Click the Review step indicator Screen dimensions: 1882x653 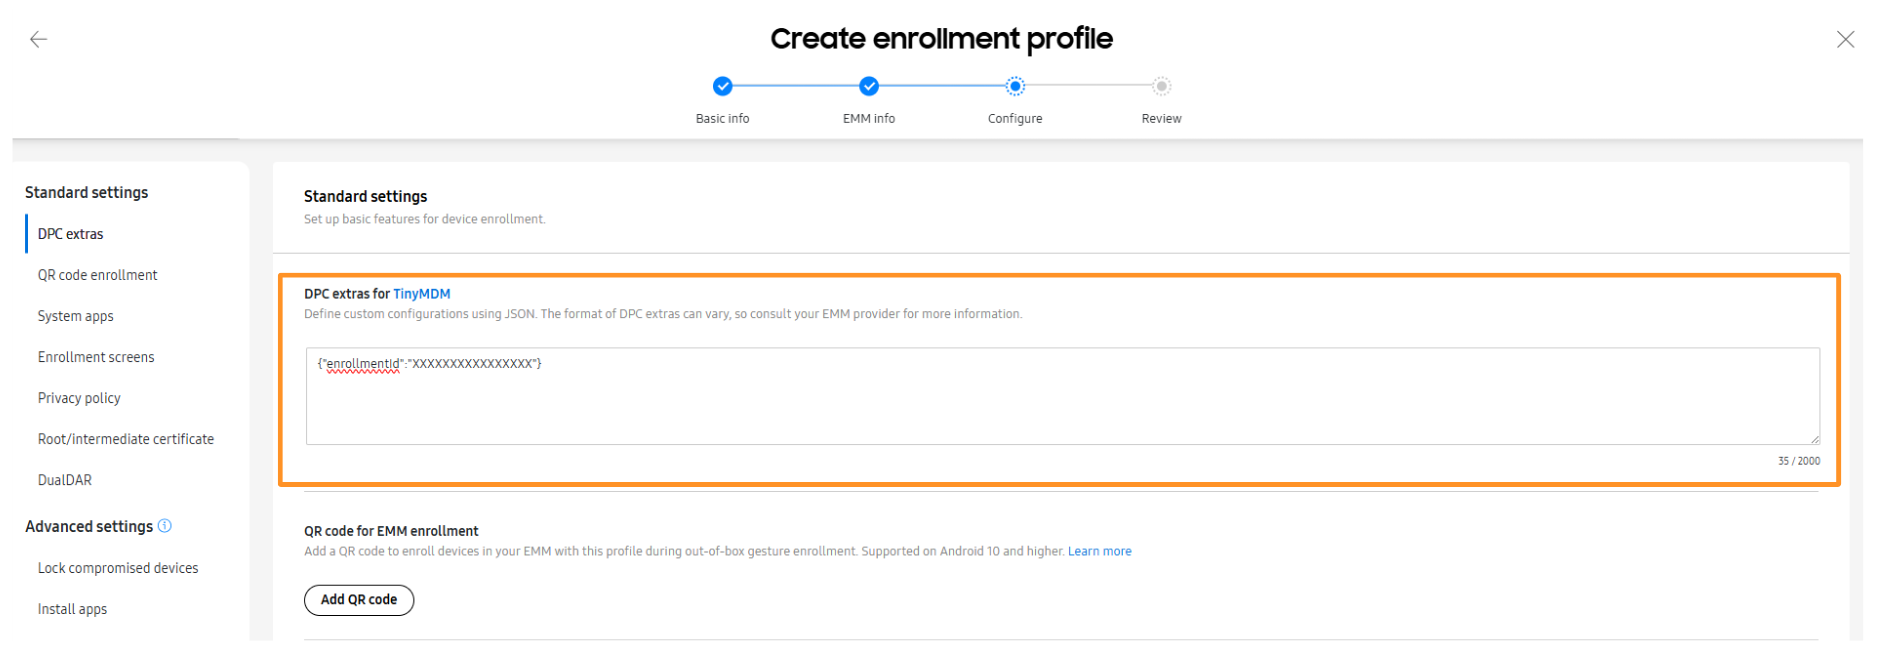[1161, 86]
